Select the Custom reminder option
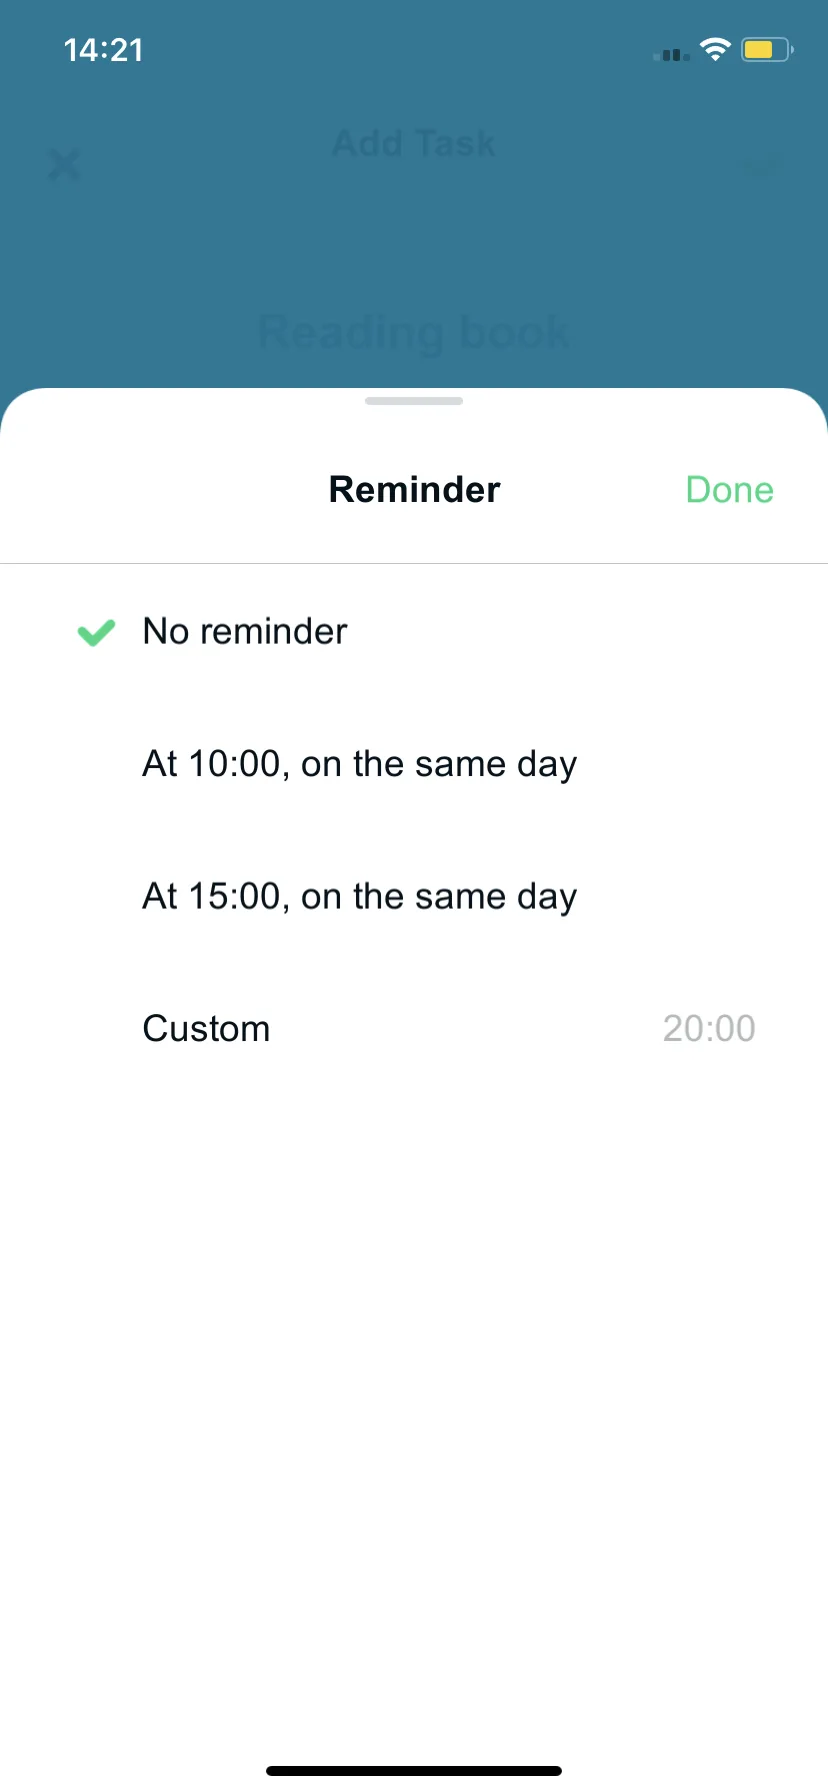The height and width of the screenshot is (1792, 828). (x=414, y=1028)
